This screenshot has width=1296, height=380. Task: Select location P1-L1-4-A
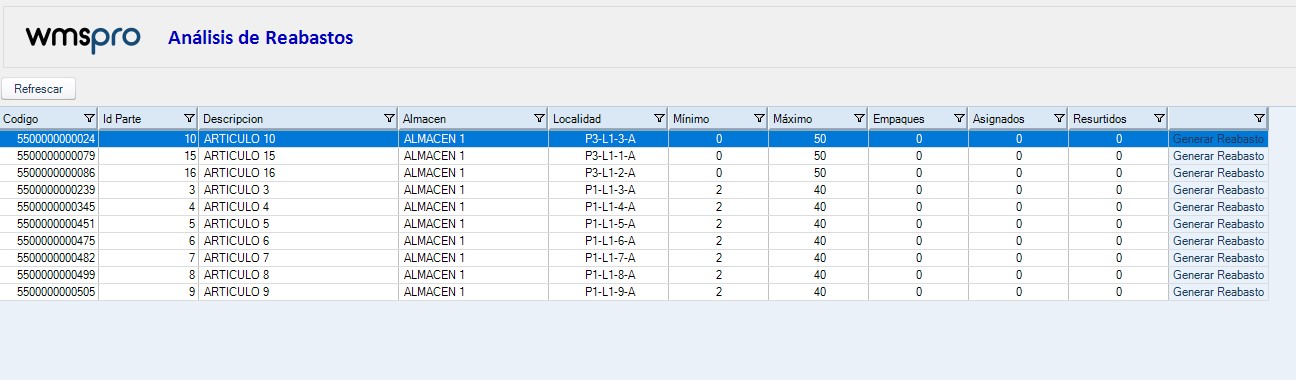608,207
